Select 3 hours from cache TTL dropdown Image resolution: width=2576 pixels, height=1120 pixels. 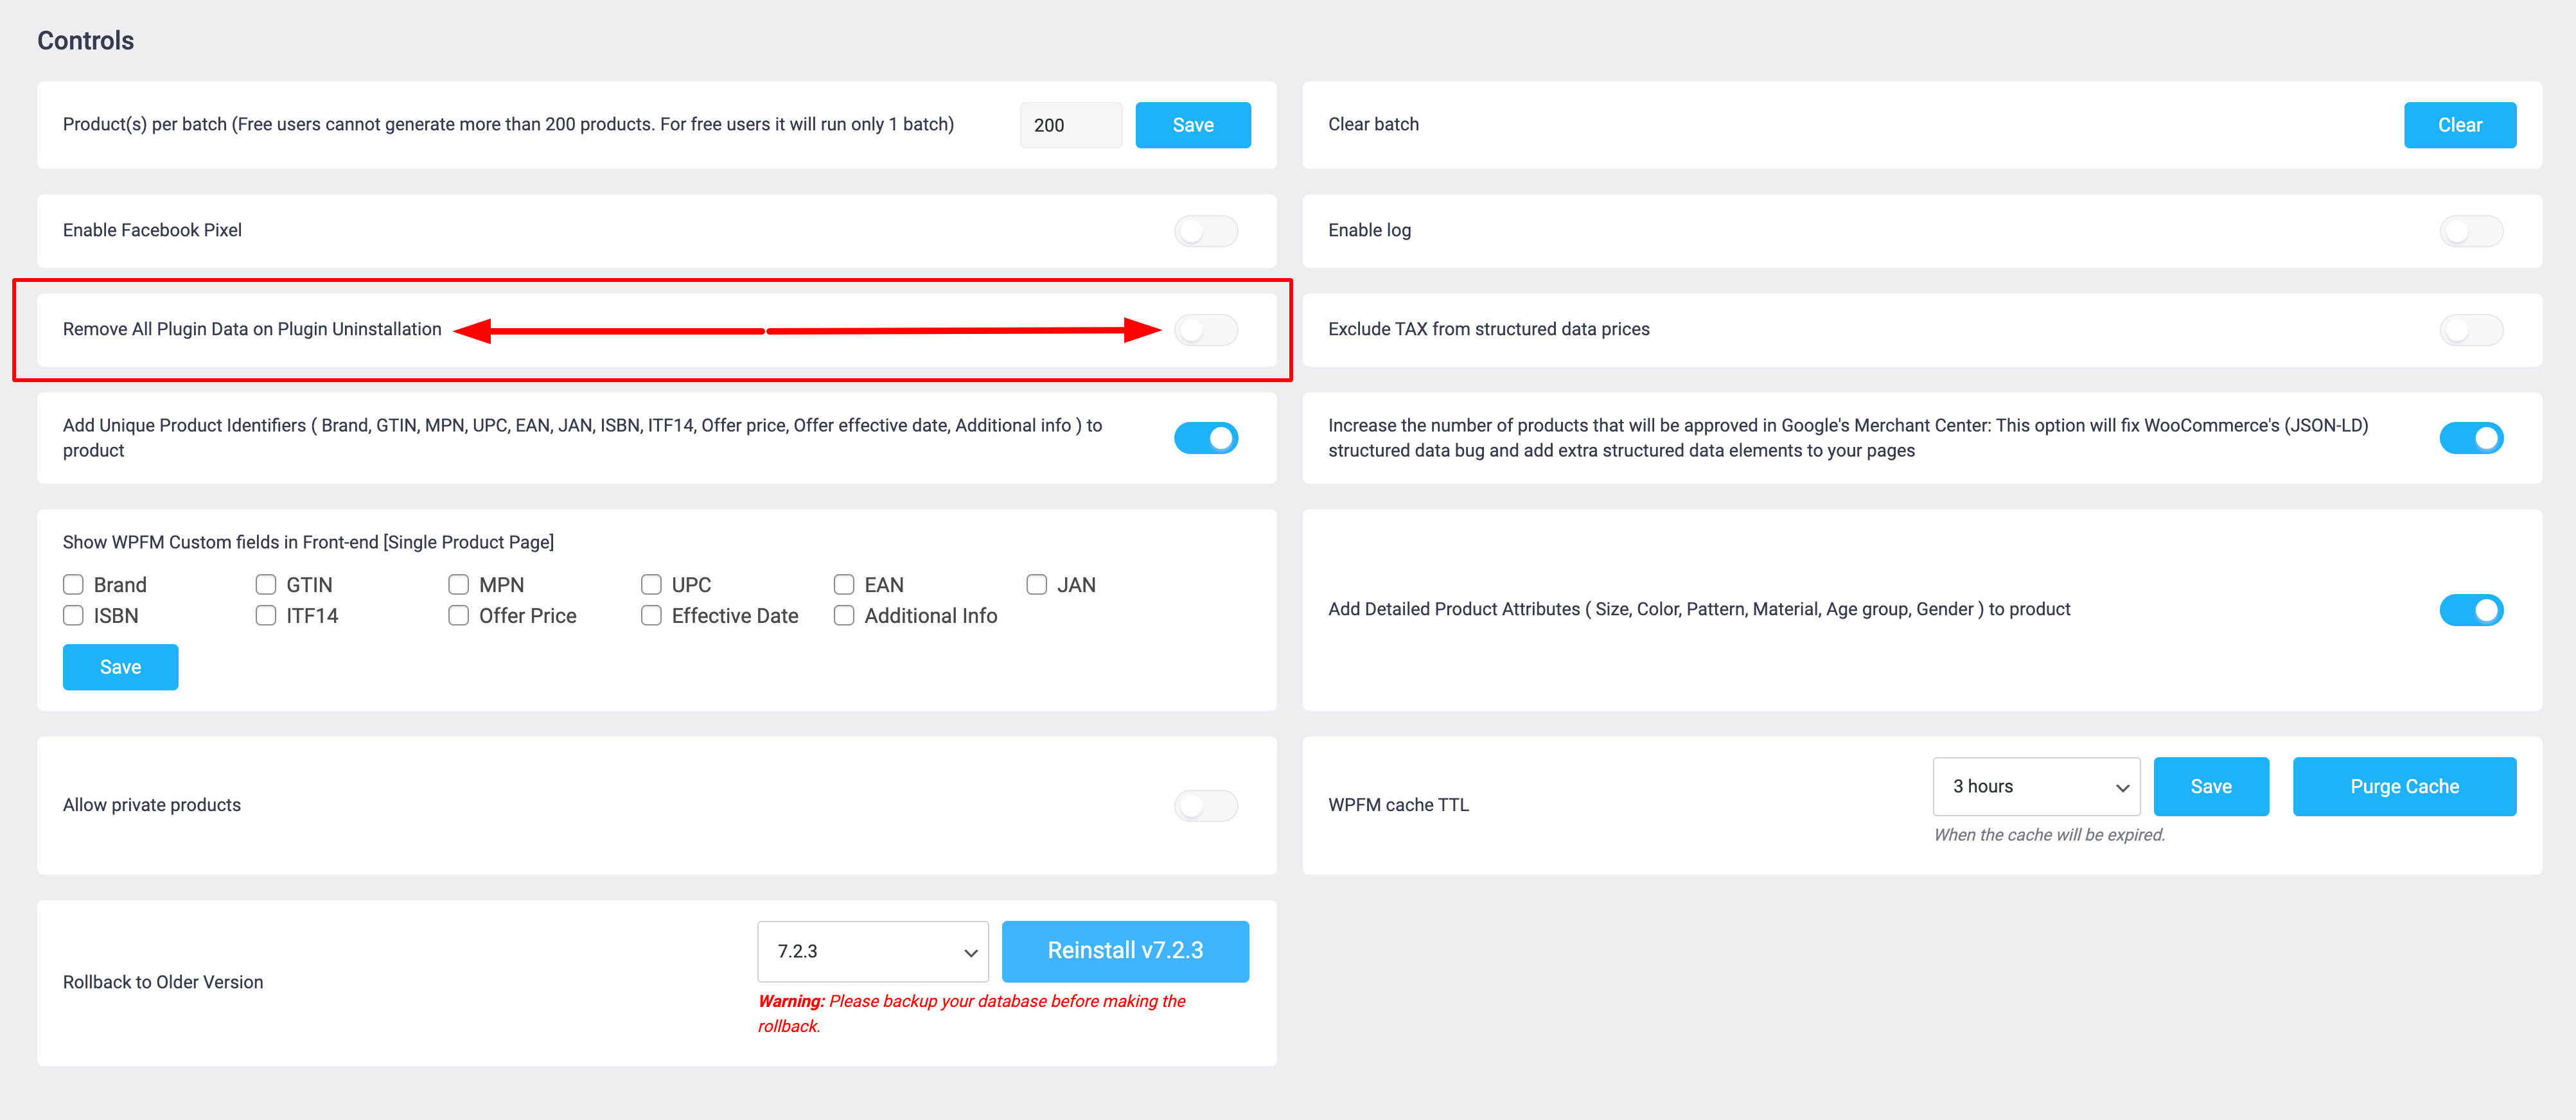tap(2037, 785)
